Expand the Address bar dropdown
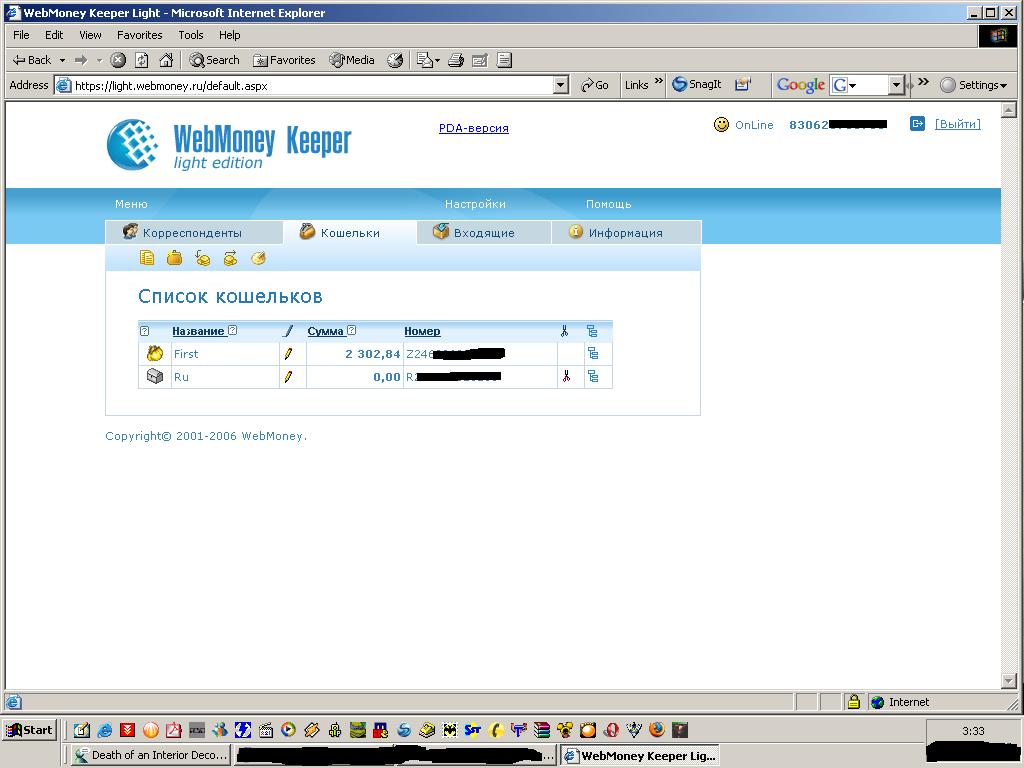The height and width of the screenshot is (768, 1024). click(x=560, y=85)
